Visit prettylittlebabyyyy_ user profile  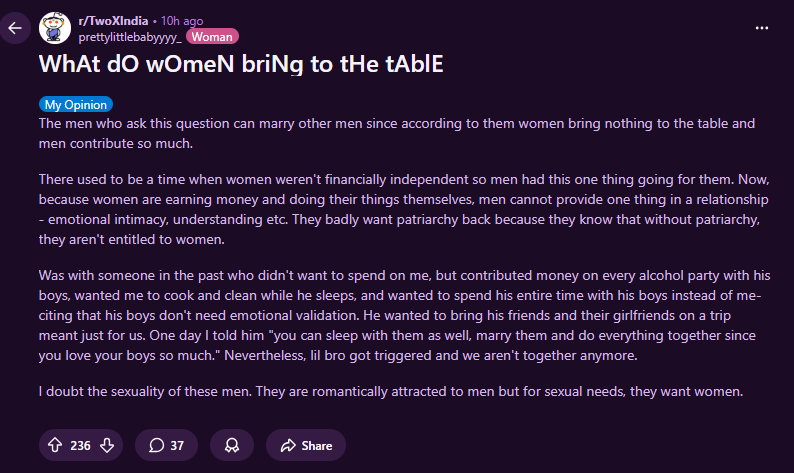[129, 36]
